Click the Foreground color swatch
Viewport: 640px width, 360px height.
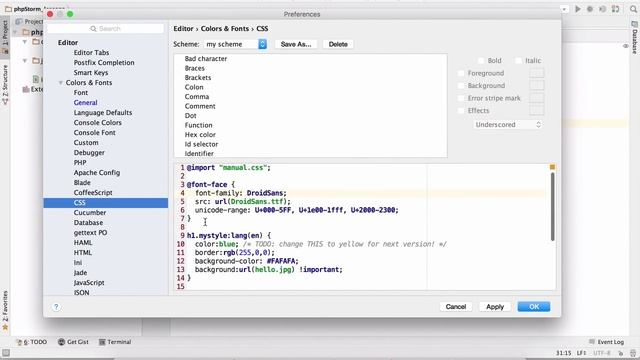[x=537, y=73]
